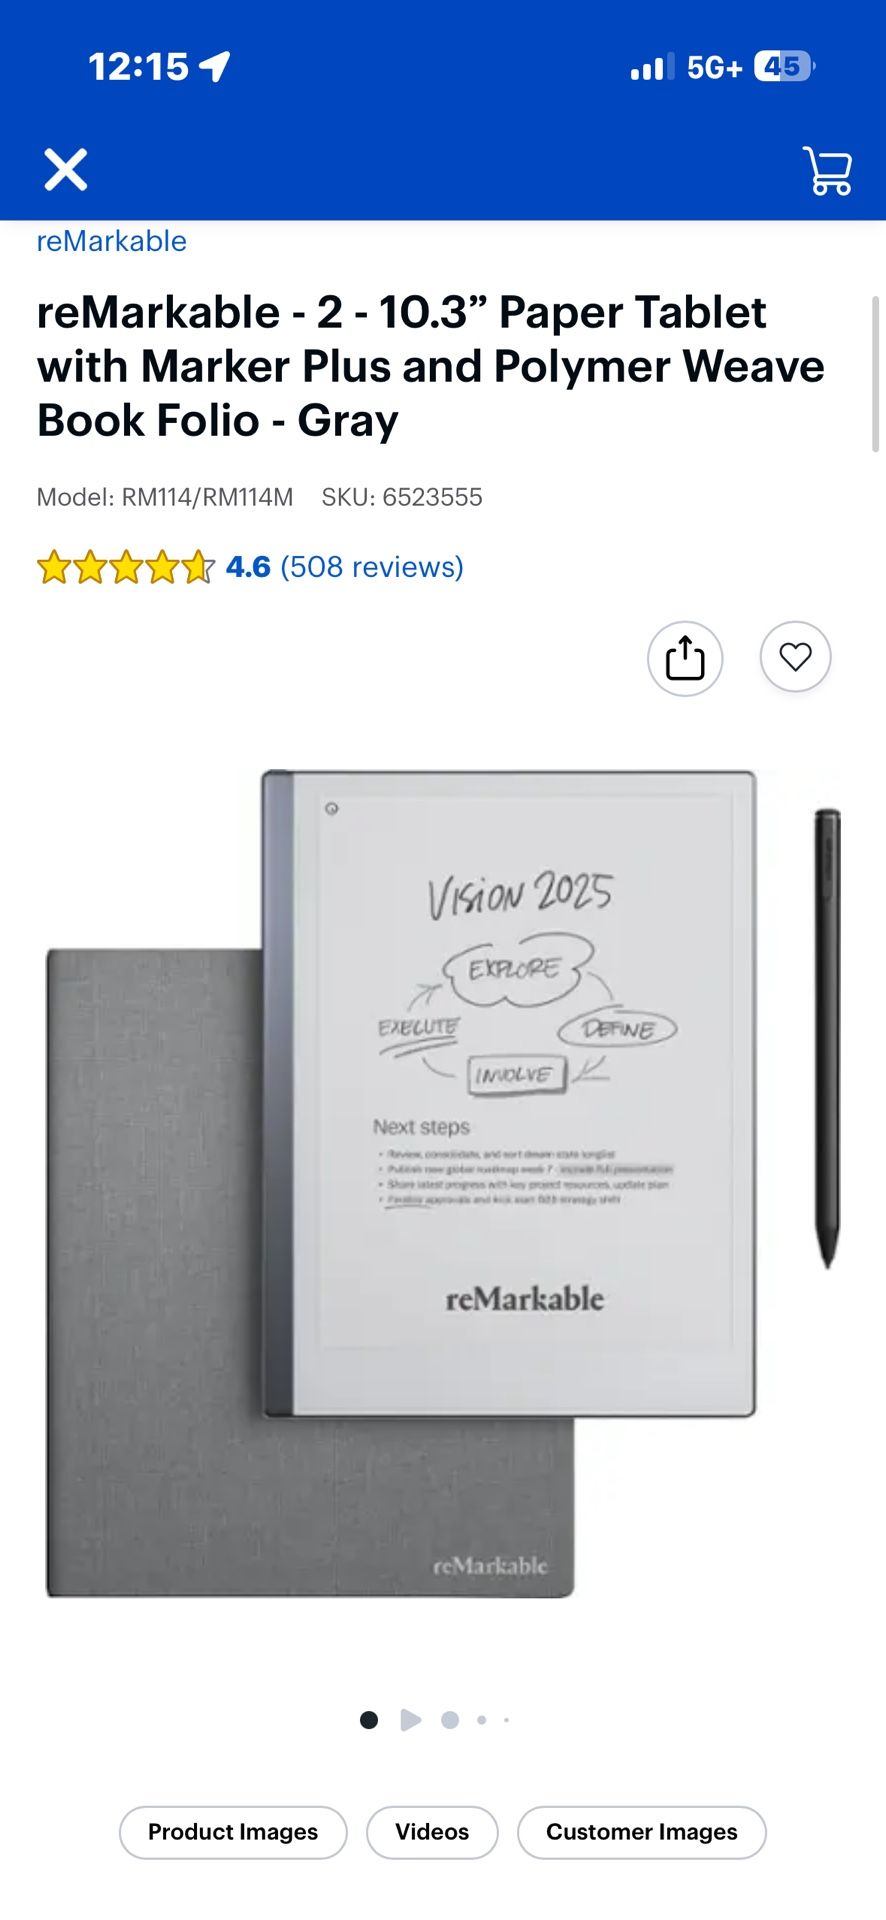Tap the video play indicator in carousel
The height and width of the screenshot is (1920, 886).
410,1720
